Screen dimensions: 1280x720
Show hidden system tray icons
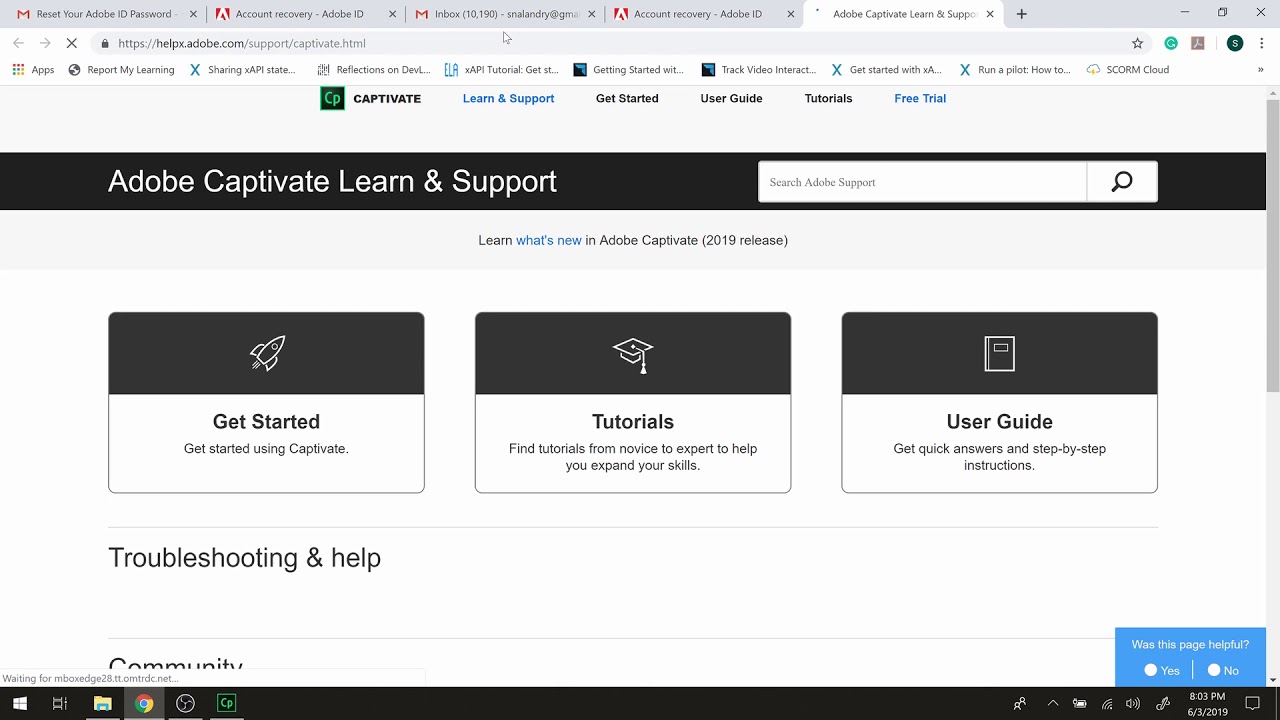(1053, 703)
